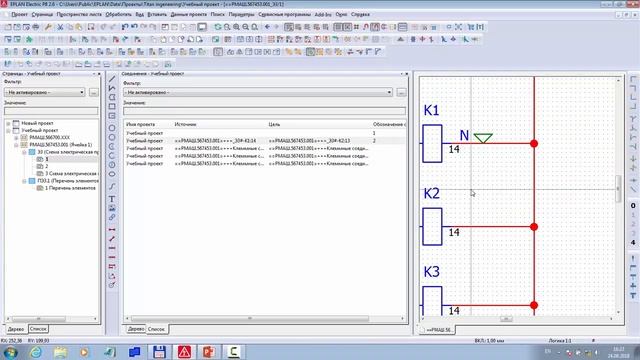
Task: Select connection row with designation 2
Action: pyautogui.click(x=264, y=141)
